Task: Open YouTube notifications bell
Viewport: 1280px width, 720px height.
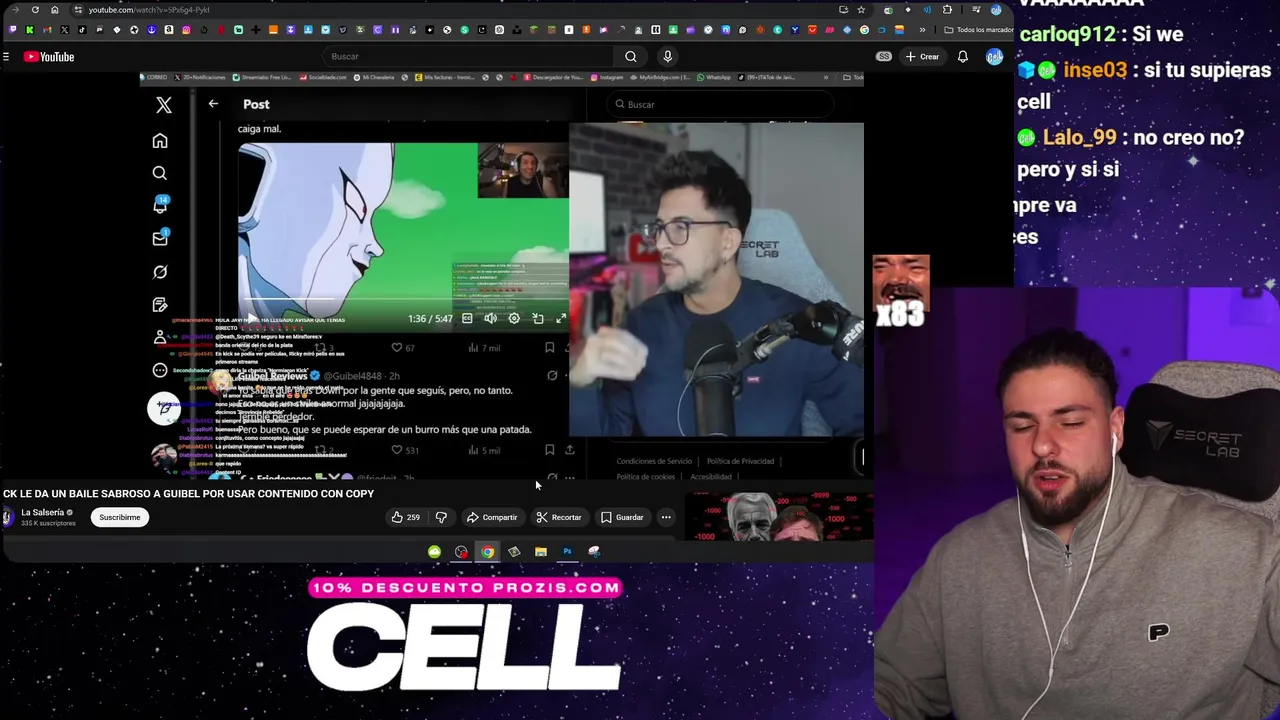Action: coord(962,57)
